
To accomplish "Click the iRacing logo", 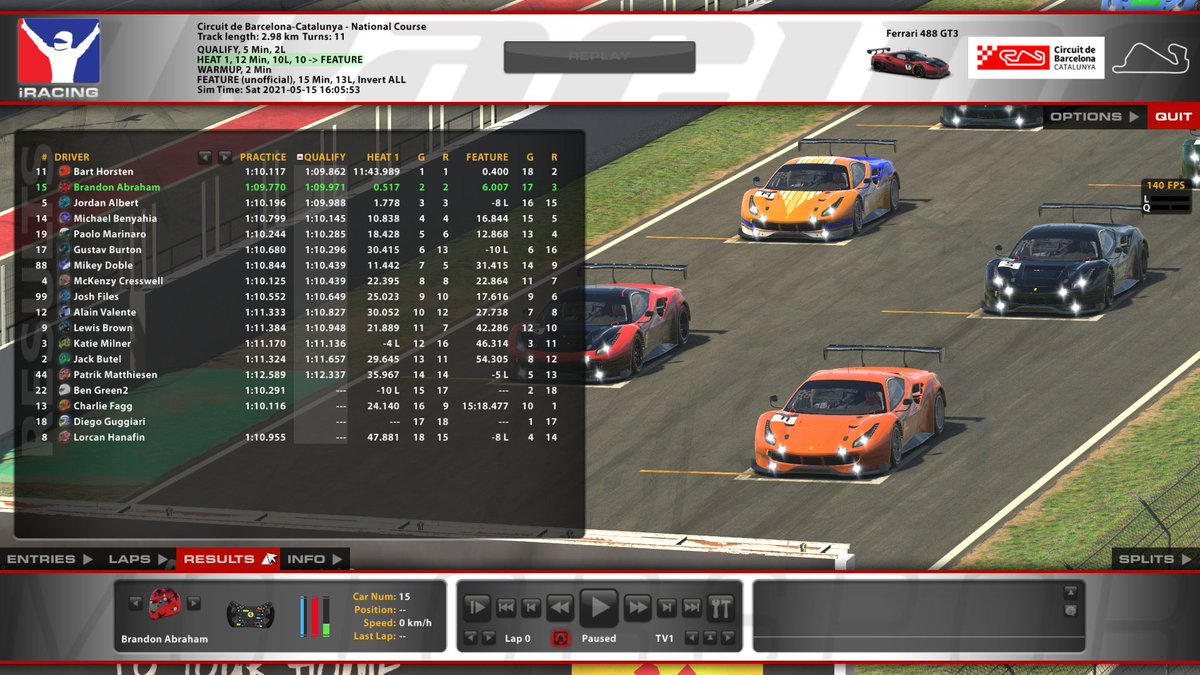I will tap(58, 58).
